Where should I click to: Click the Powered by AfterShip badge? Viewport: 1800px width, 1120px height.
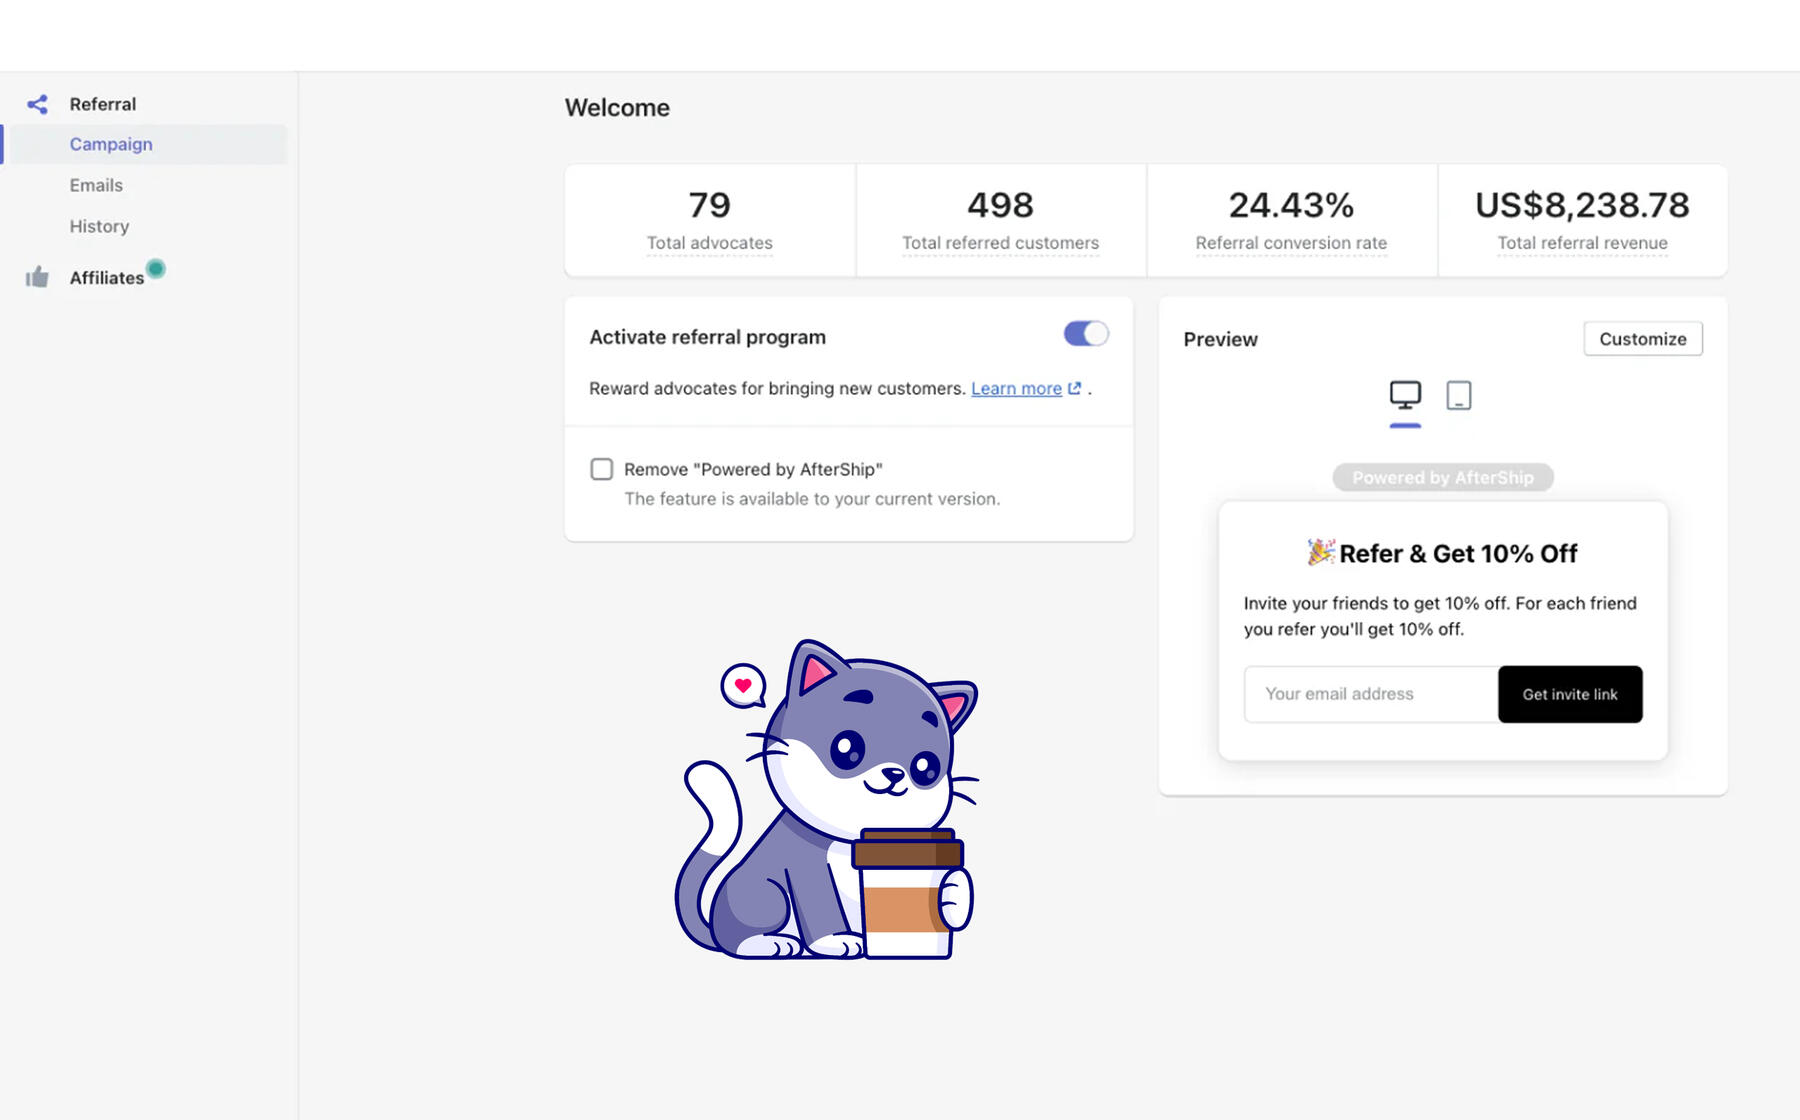[x=1443, y=478]
